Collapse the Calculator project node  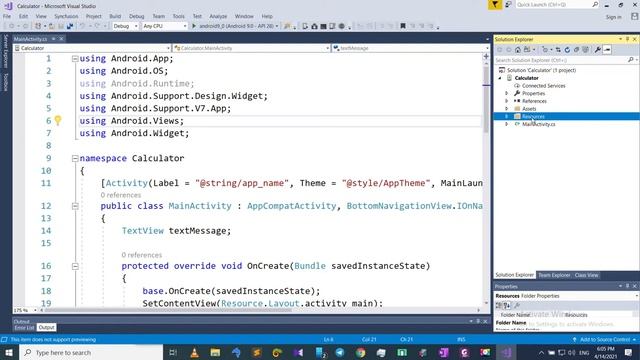coord(500,78)
